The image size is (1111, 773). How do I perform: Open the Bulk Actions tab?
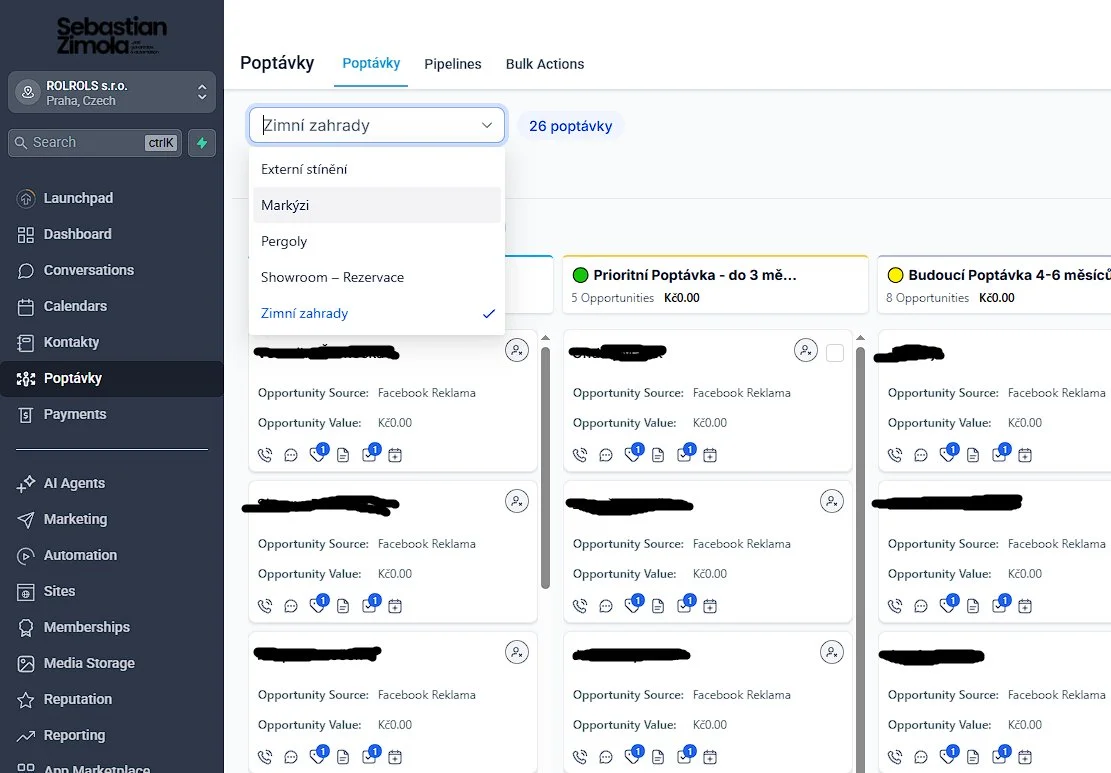pyautogui.click(x=545, y=64)
